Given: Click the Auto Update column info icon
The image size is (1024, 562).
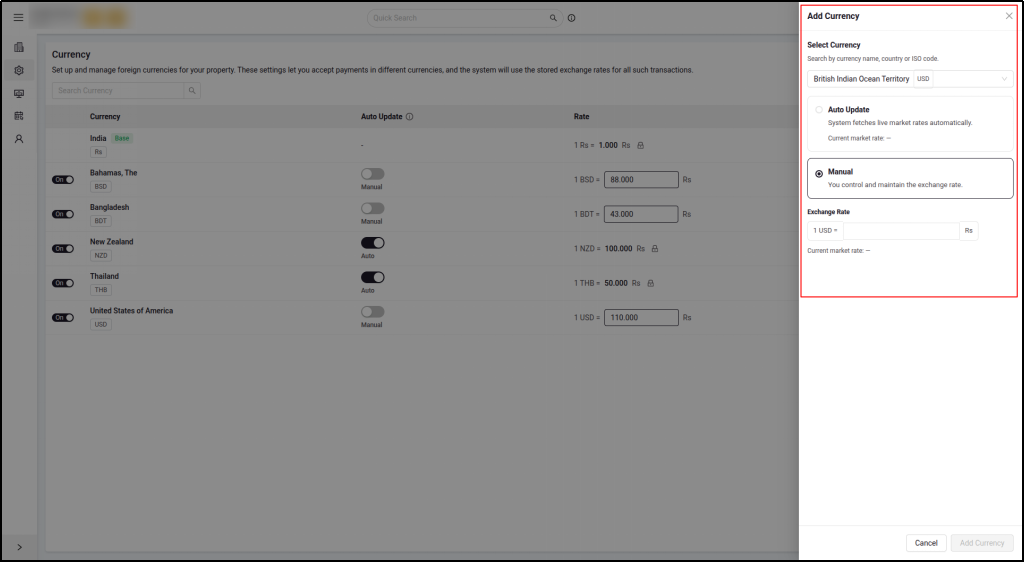Looking at the screenshot, I should [409, 117].
